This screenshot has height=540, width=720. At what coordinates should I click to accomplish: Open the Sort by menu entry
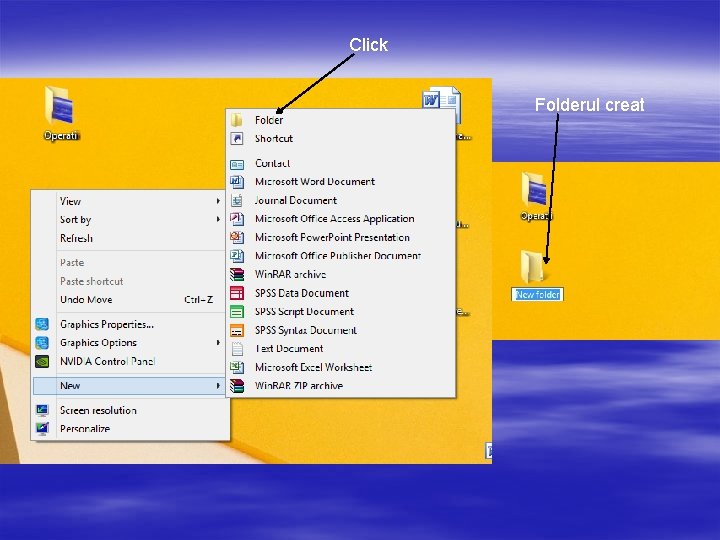[x=130, y=219]
